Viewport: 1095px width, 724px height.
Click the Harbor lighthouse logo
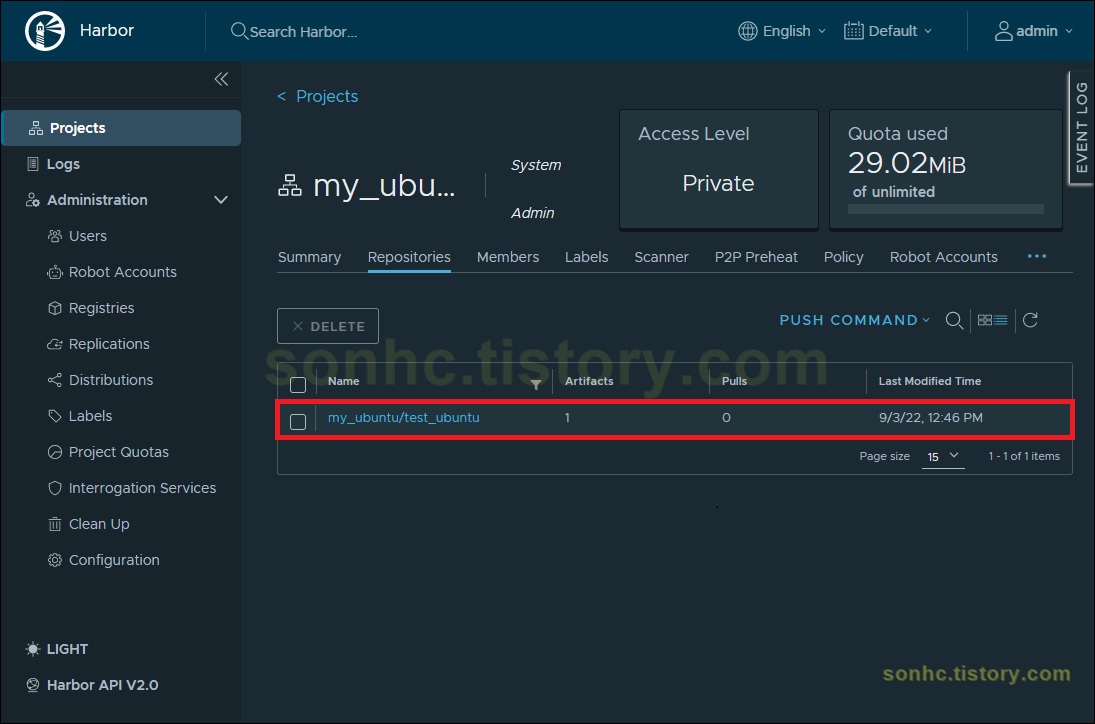(45, 31)
